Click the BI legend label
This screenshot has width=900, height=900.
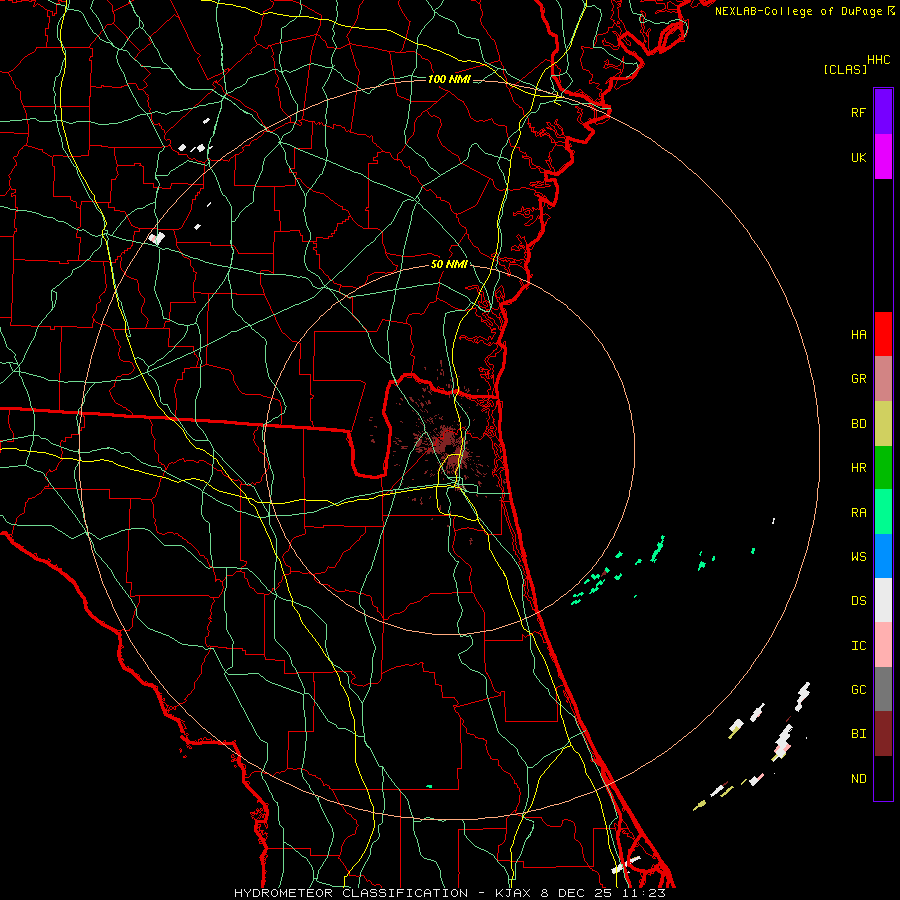pyautogui.click(x=858, y=734)
